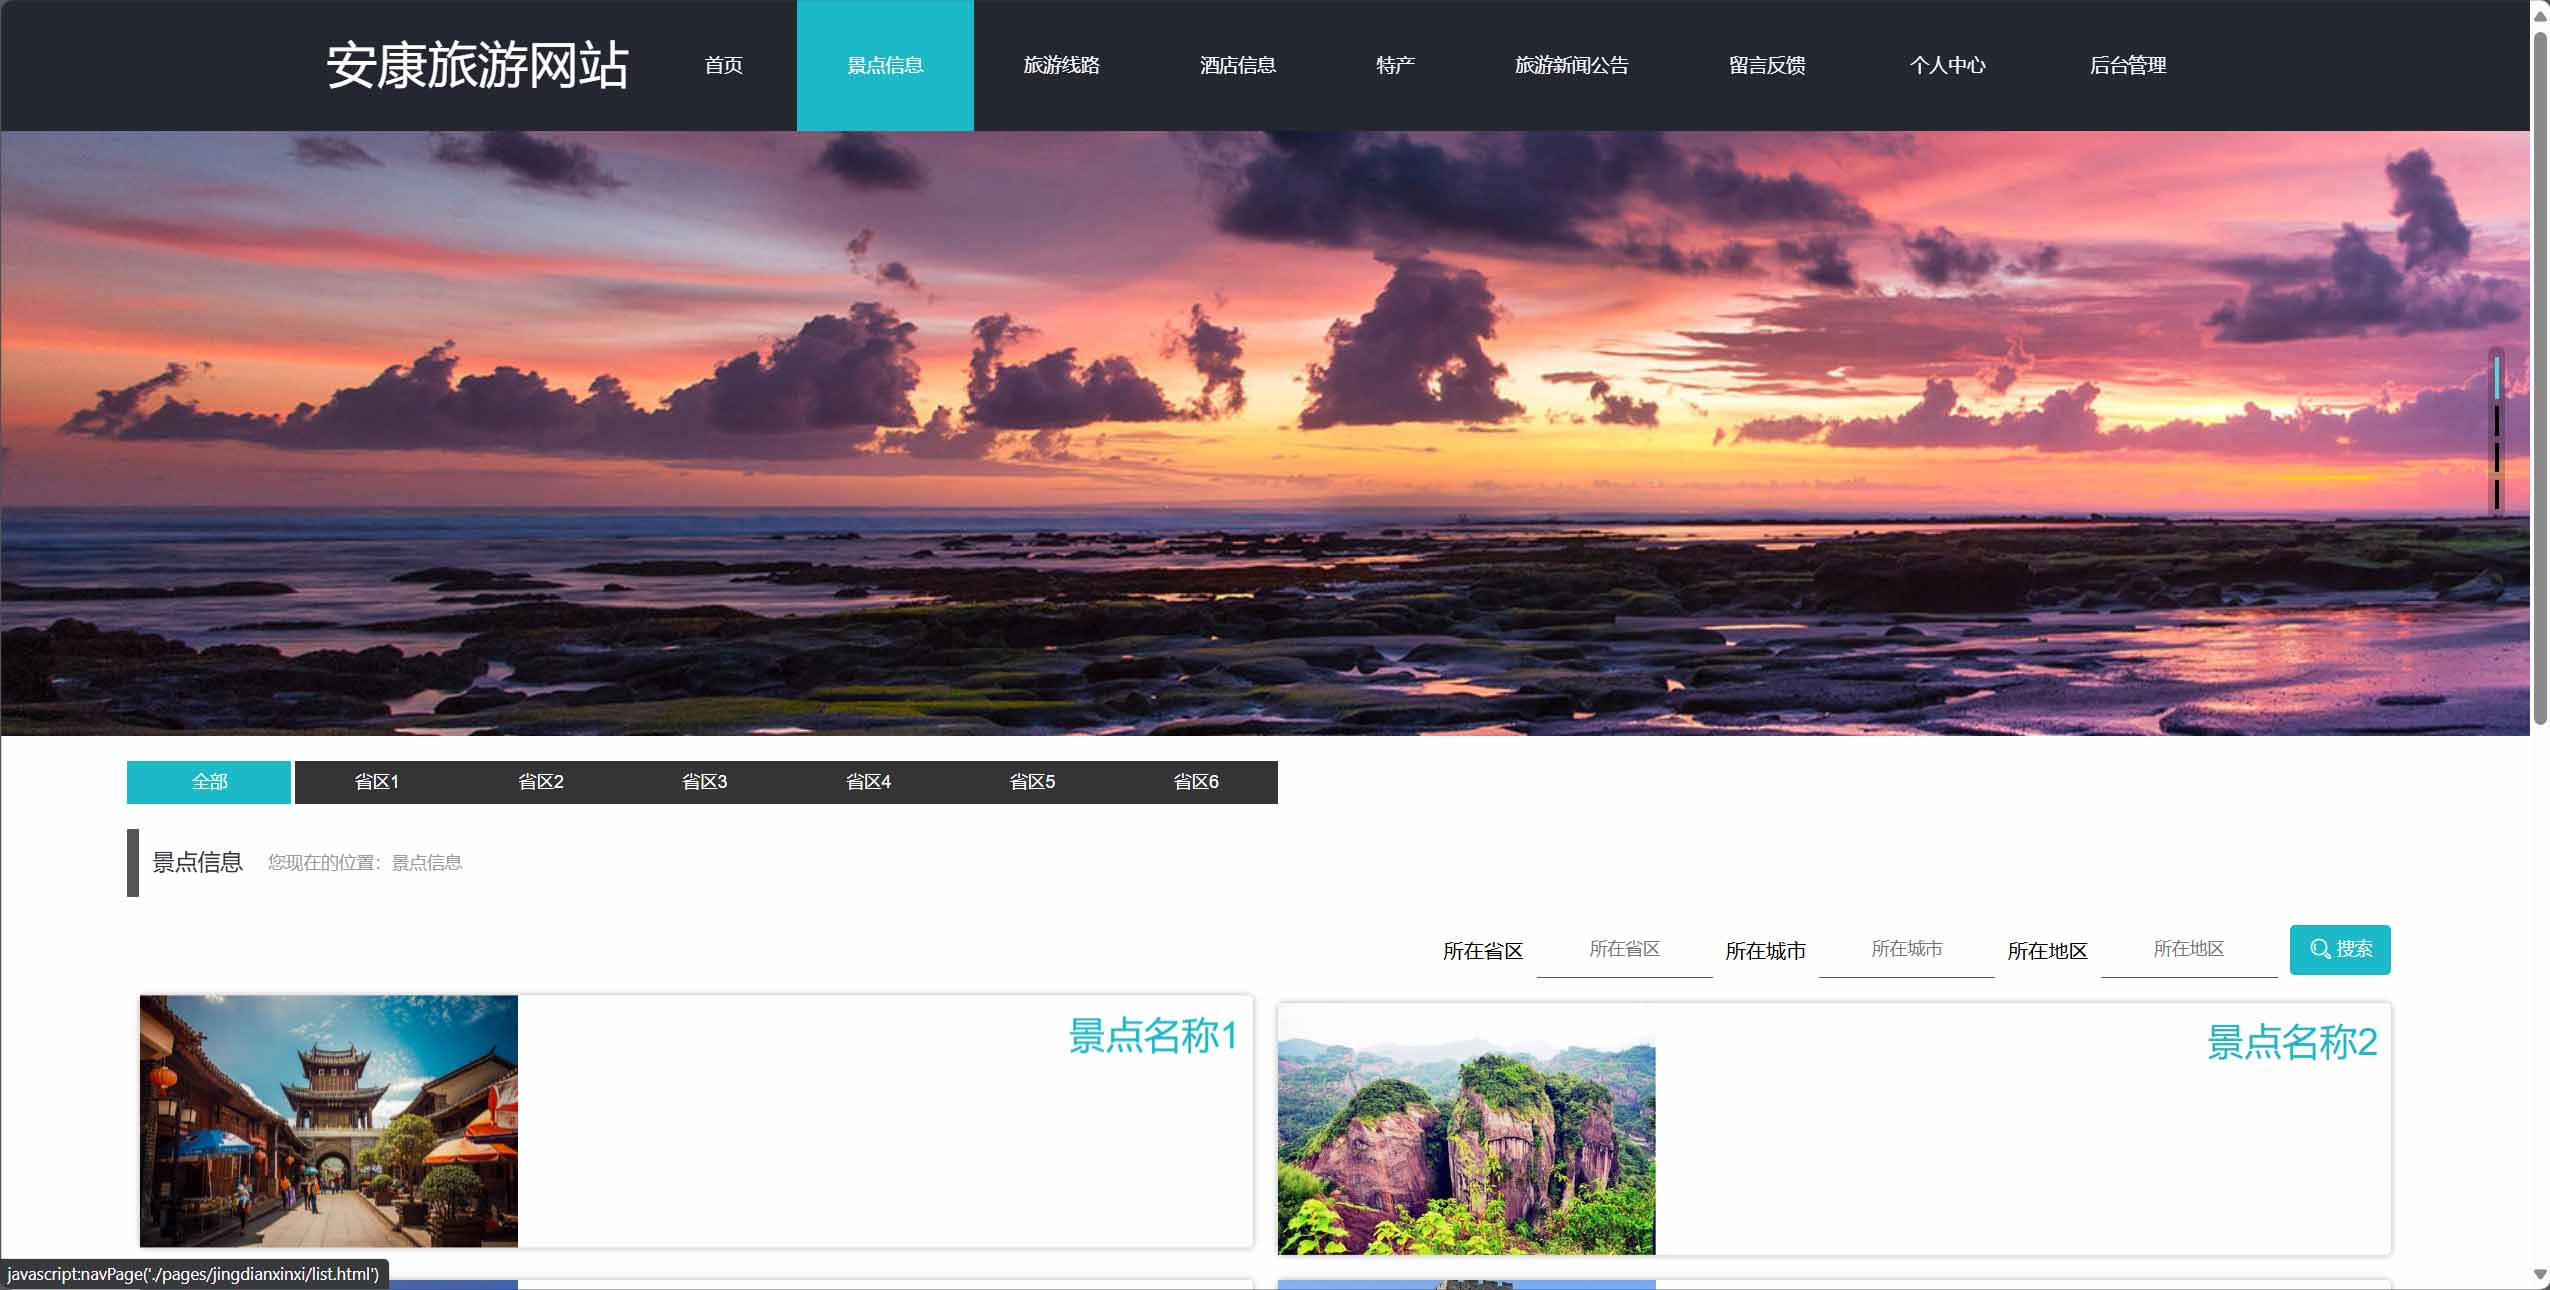Open the 景点名称2 title link
2550x1290 pixels.
[2291, 1043]
